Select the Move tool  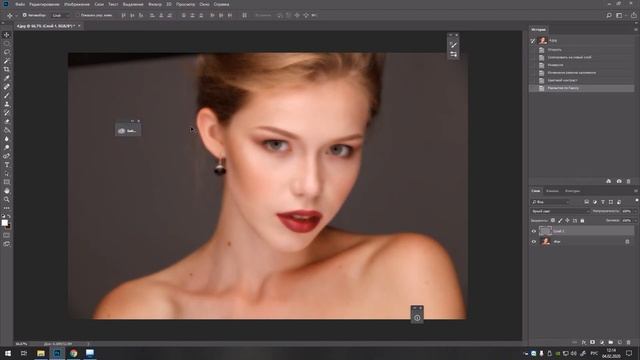click(7, 35)
